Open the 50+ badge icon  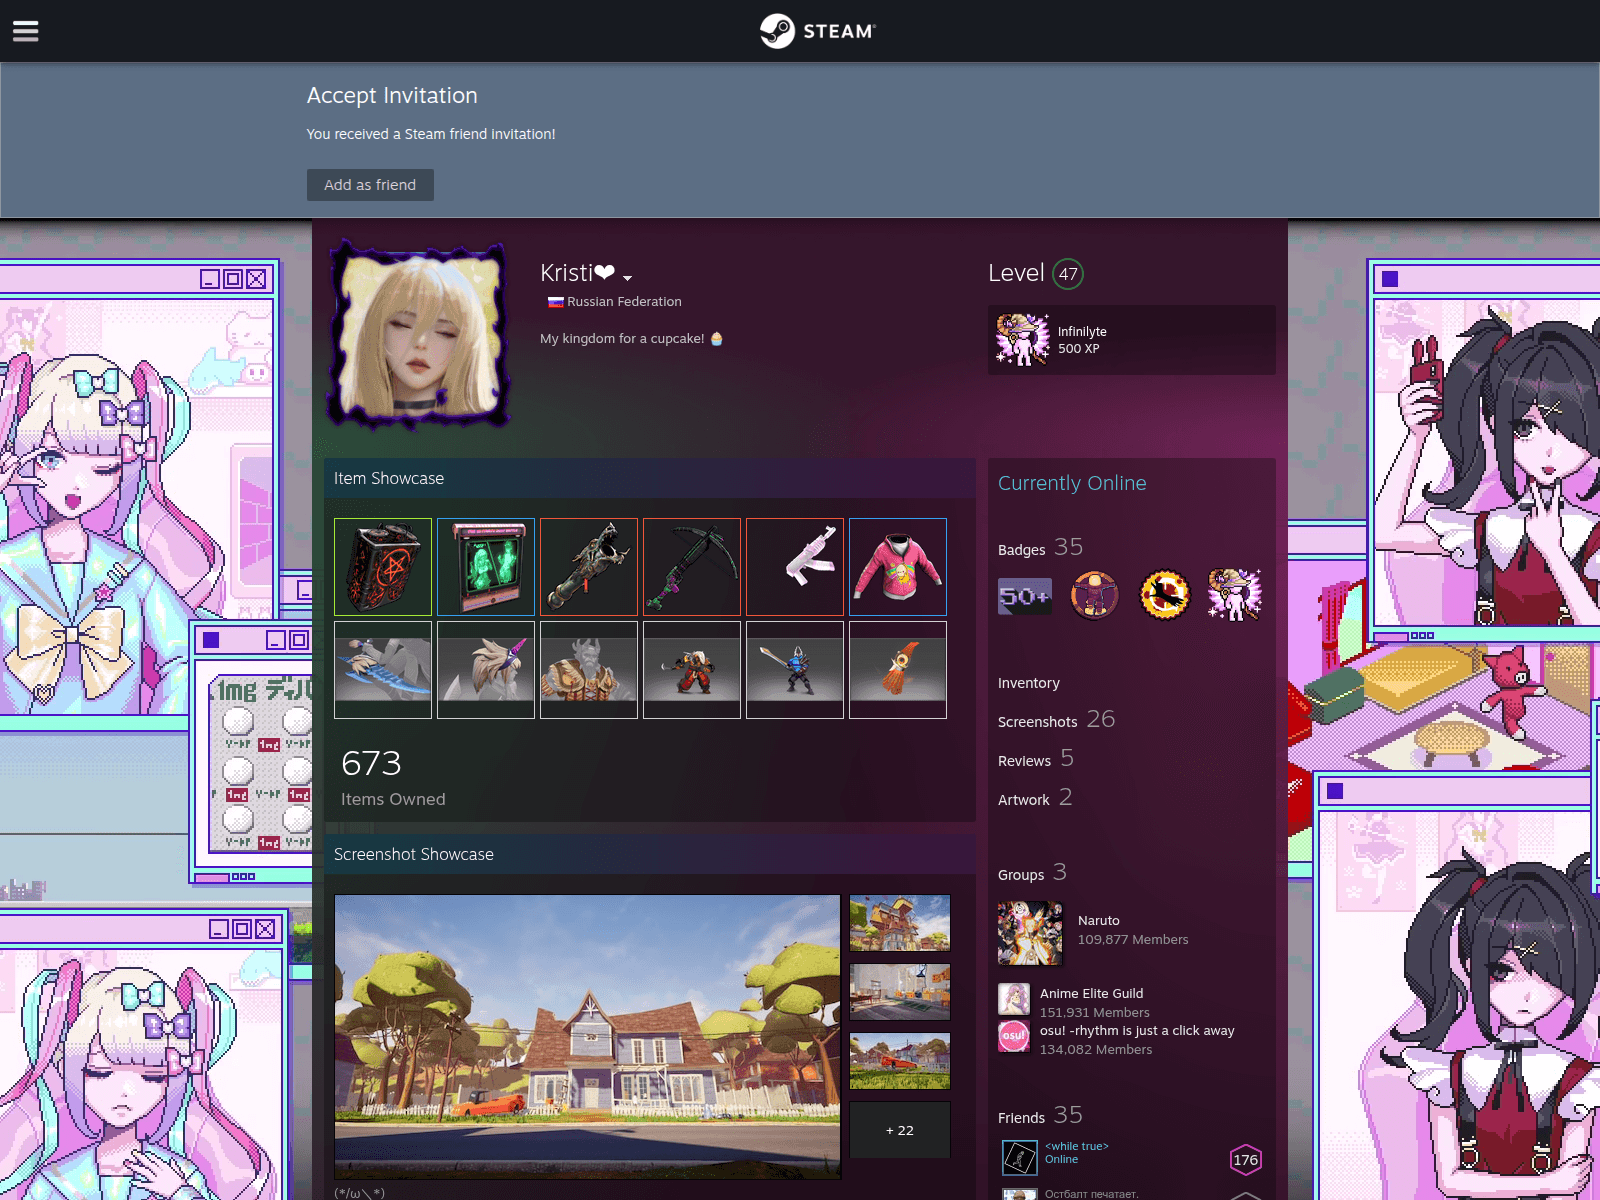tap(1025, 596)
